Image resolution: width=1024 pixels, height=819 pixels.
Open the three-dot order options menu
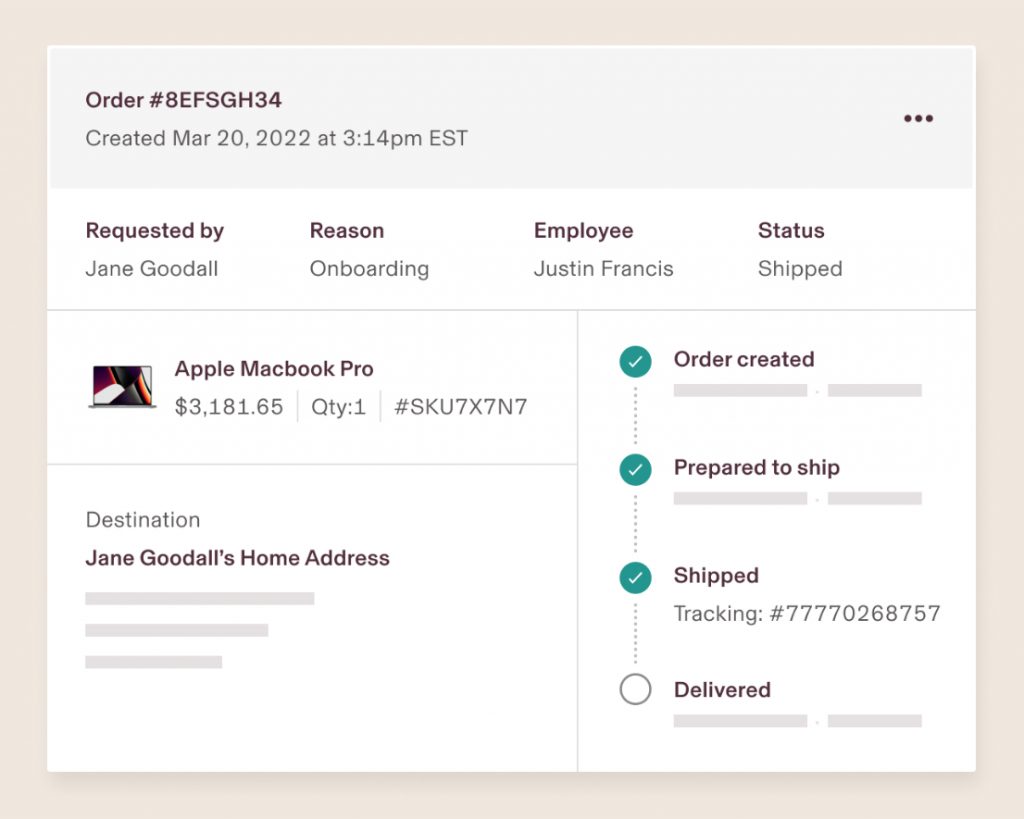(x=918, y=118)
